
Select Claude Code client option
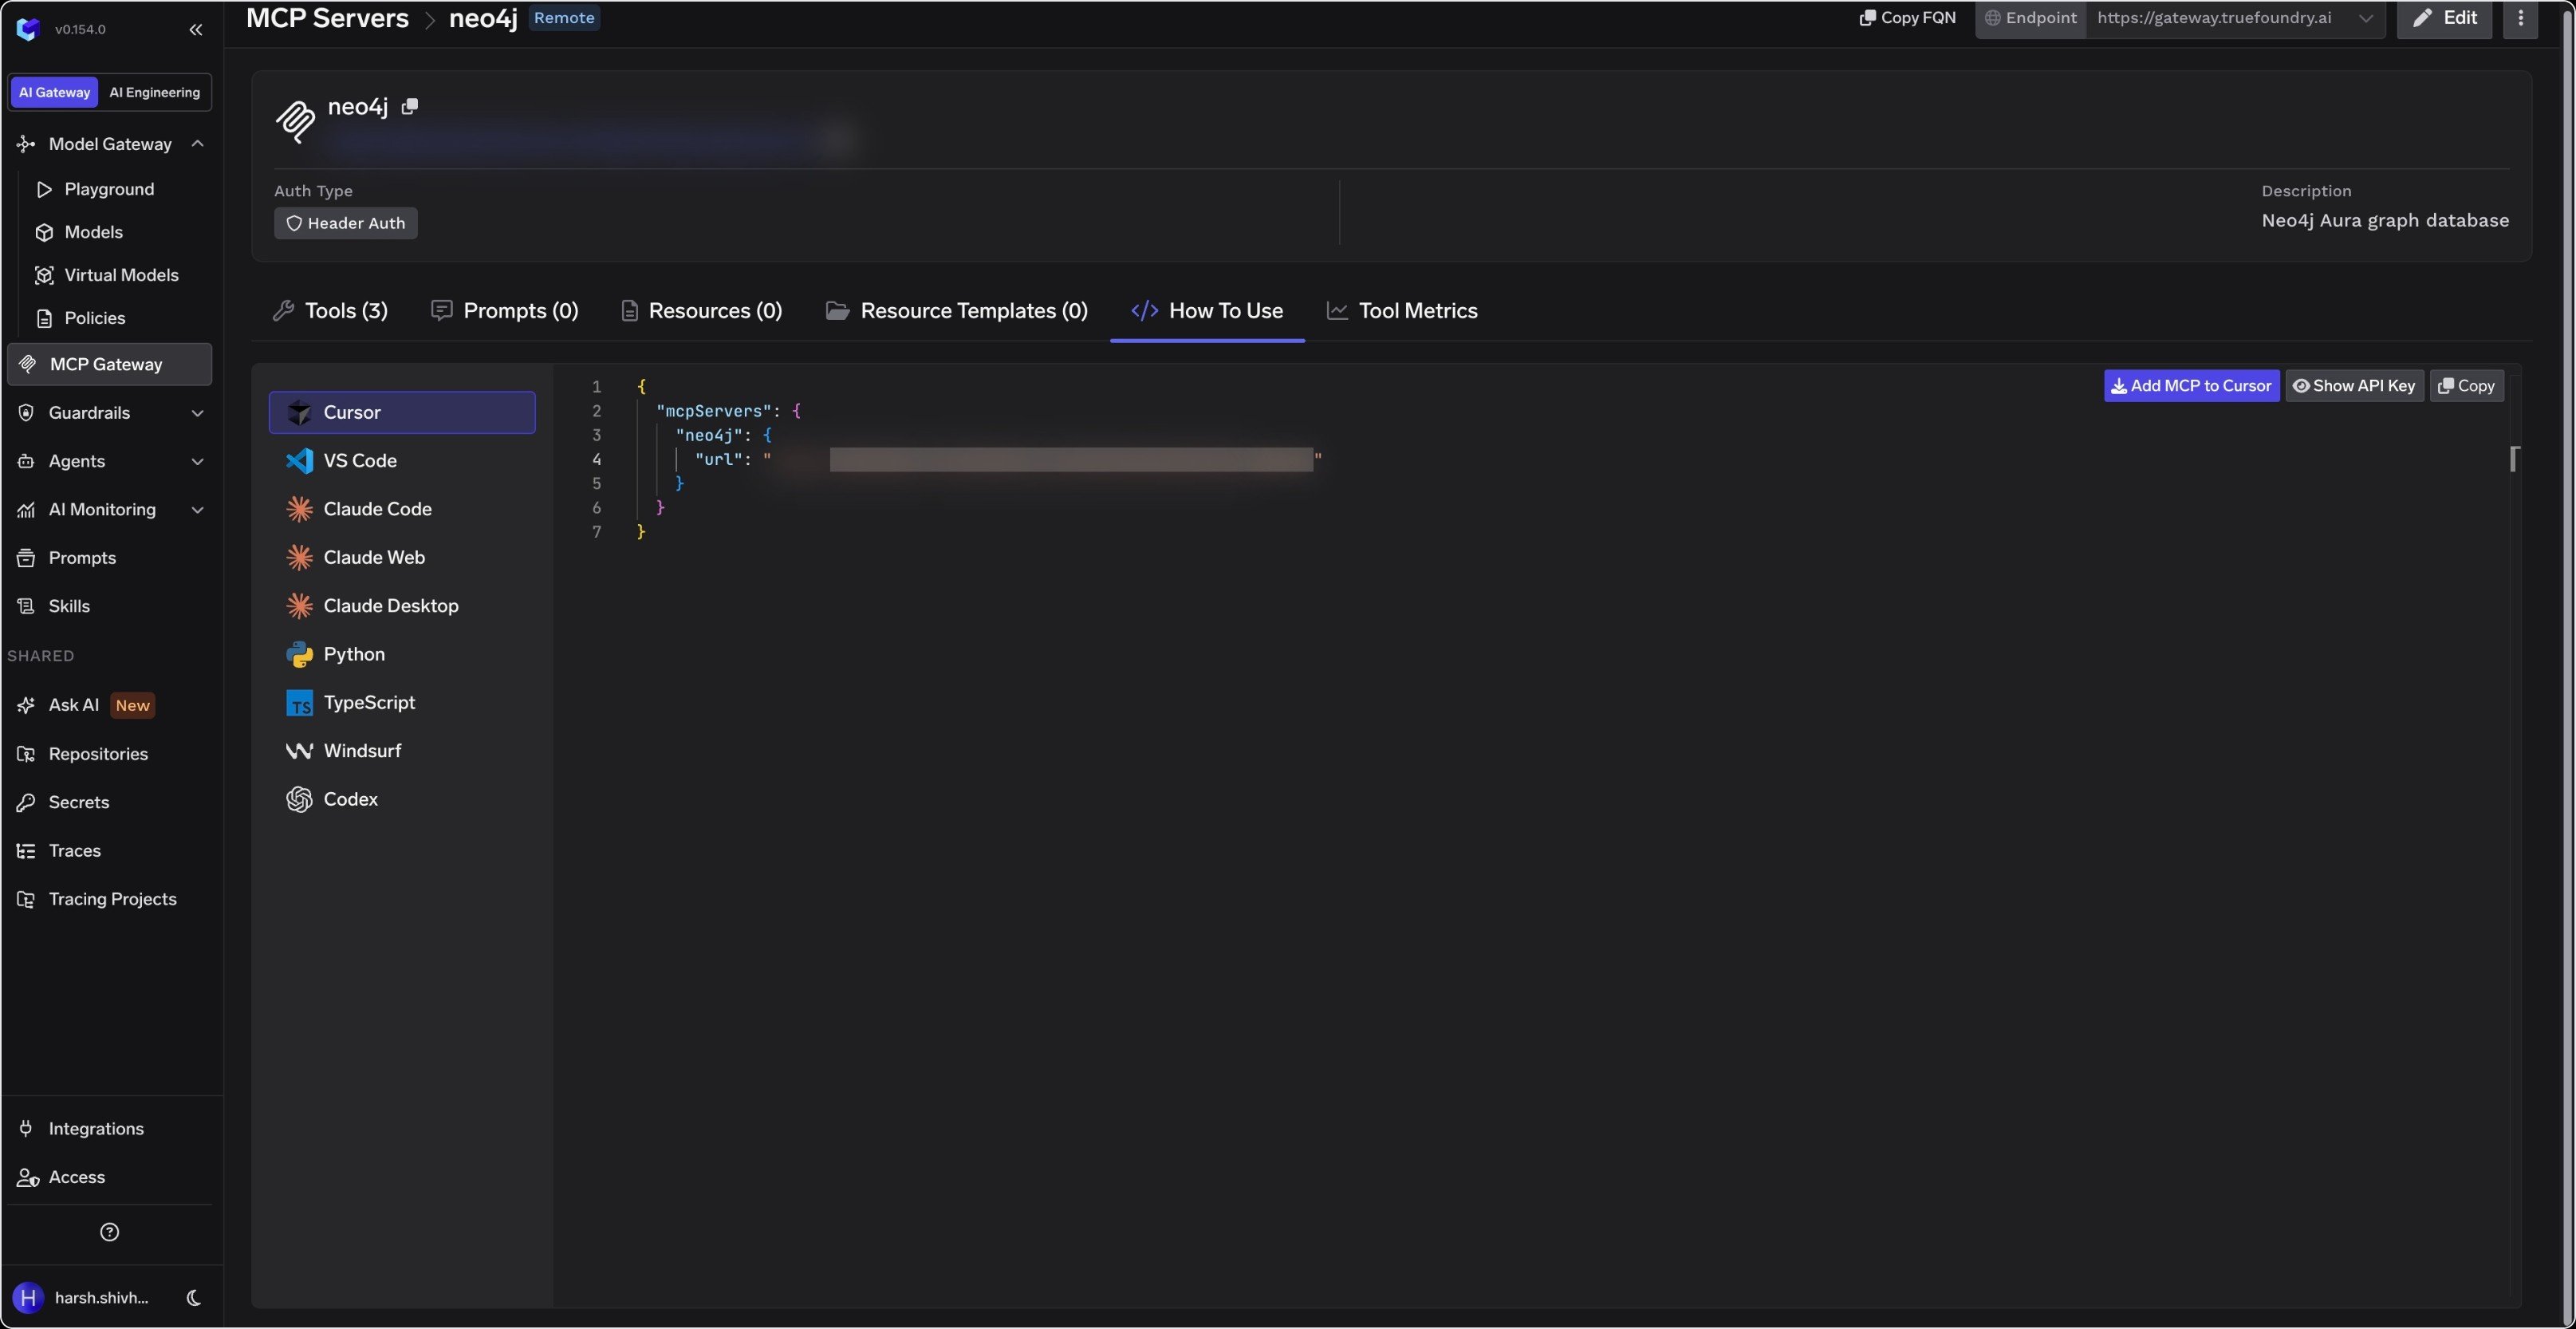tap(402, 509)
